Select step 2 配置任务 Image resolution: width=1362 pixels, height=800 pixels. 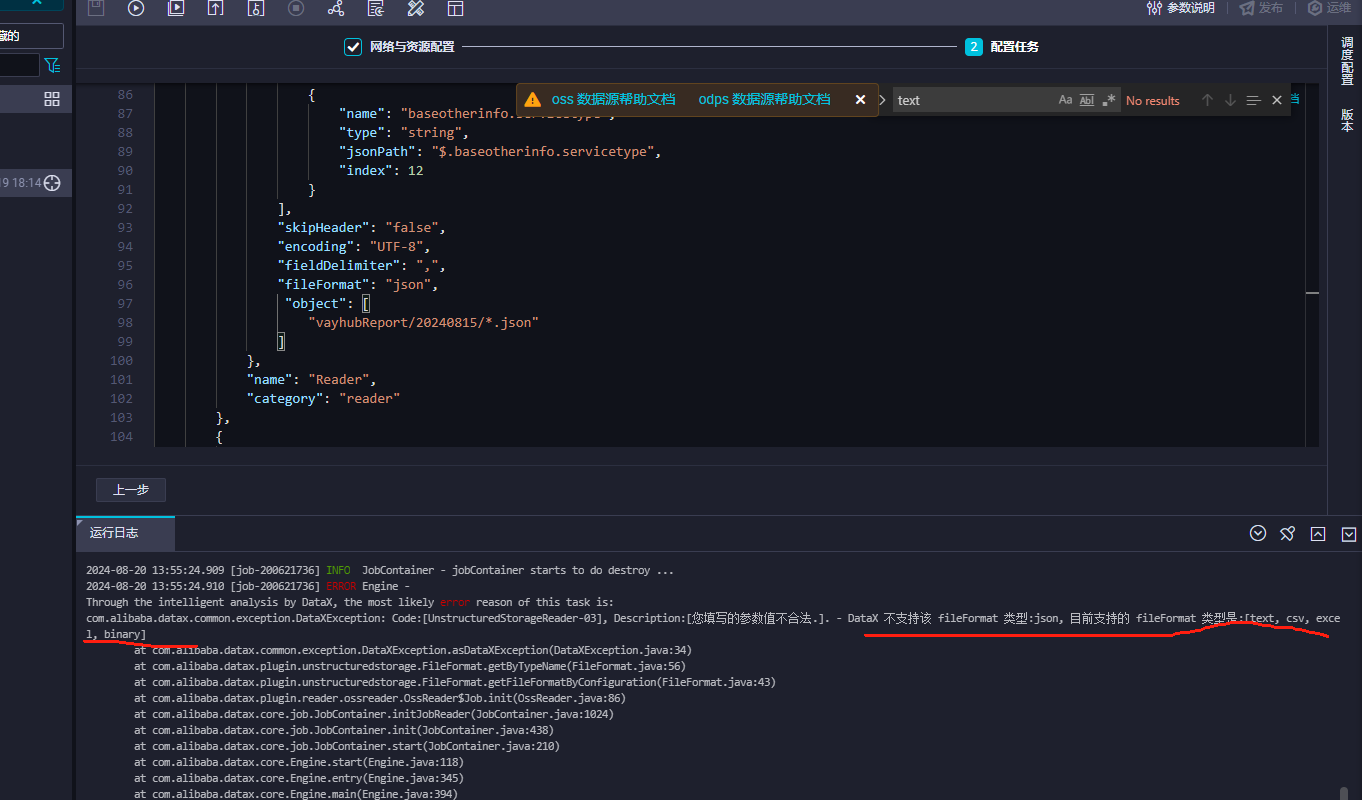tap(1002, 47)
